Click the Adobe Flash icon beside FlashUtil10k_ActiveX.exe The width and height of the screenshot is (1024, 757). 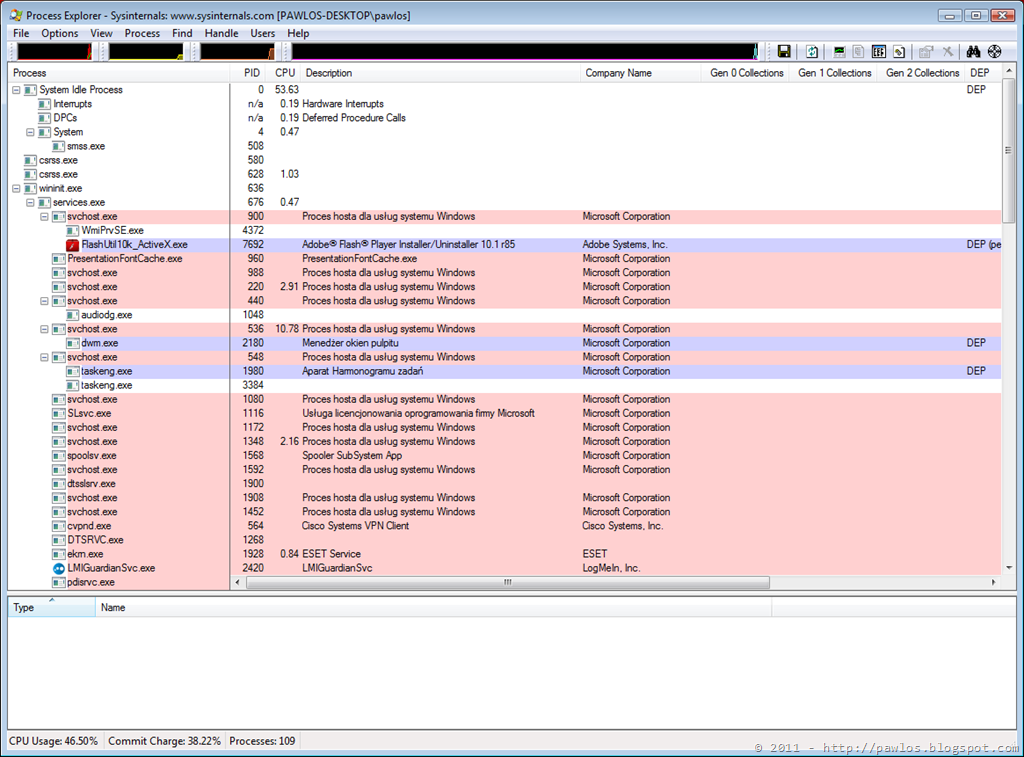click(72, 245)
